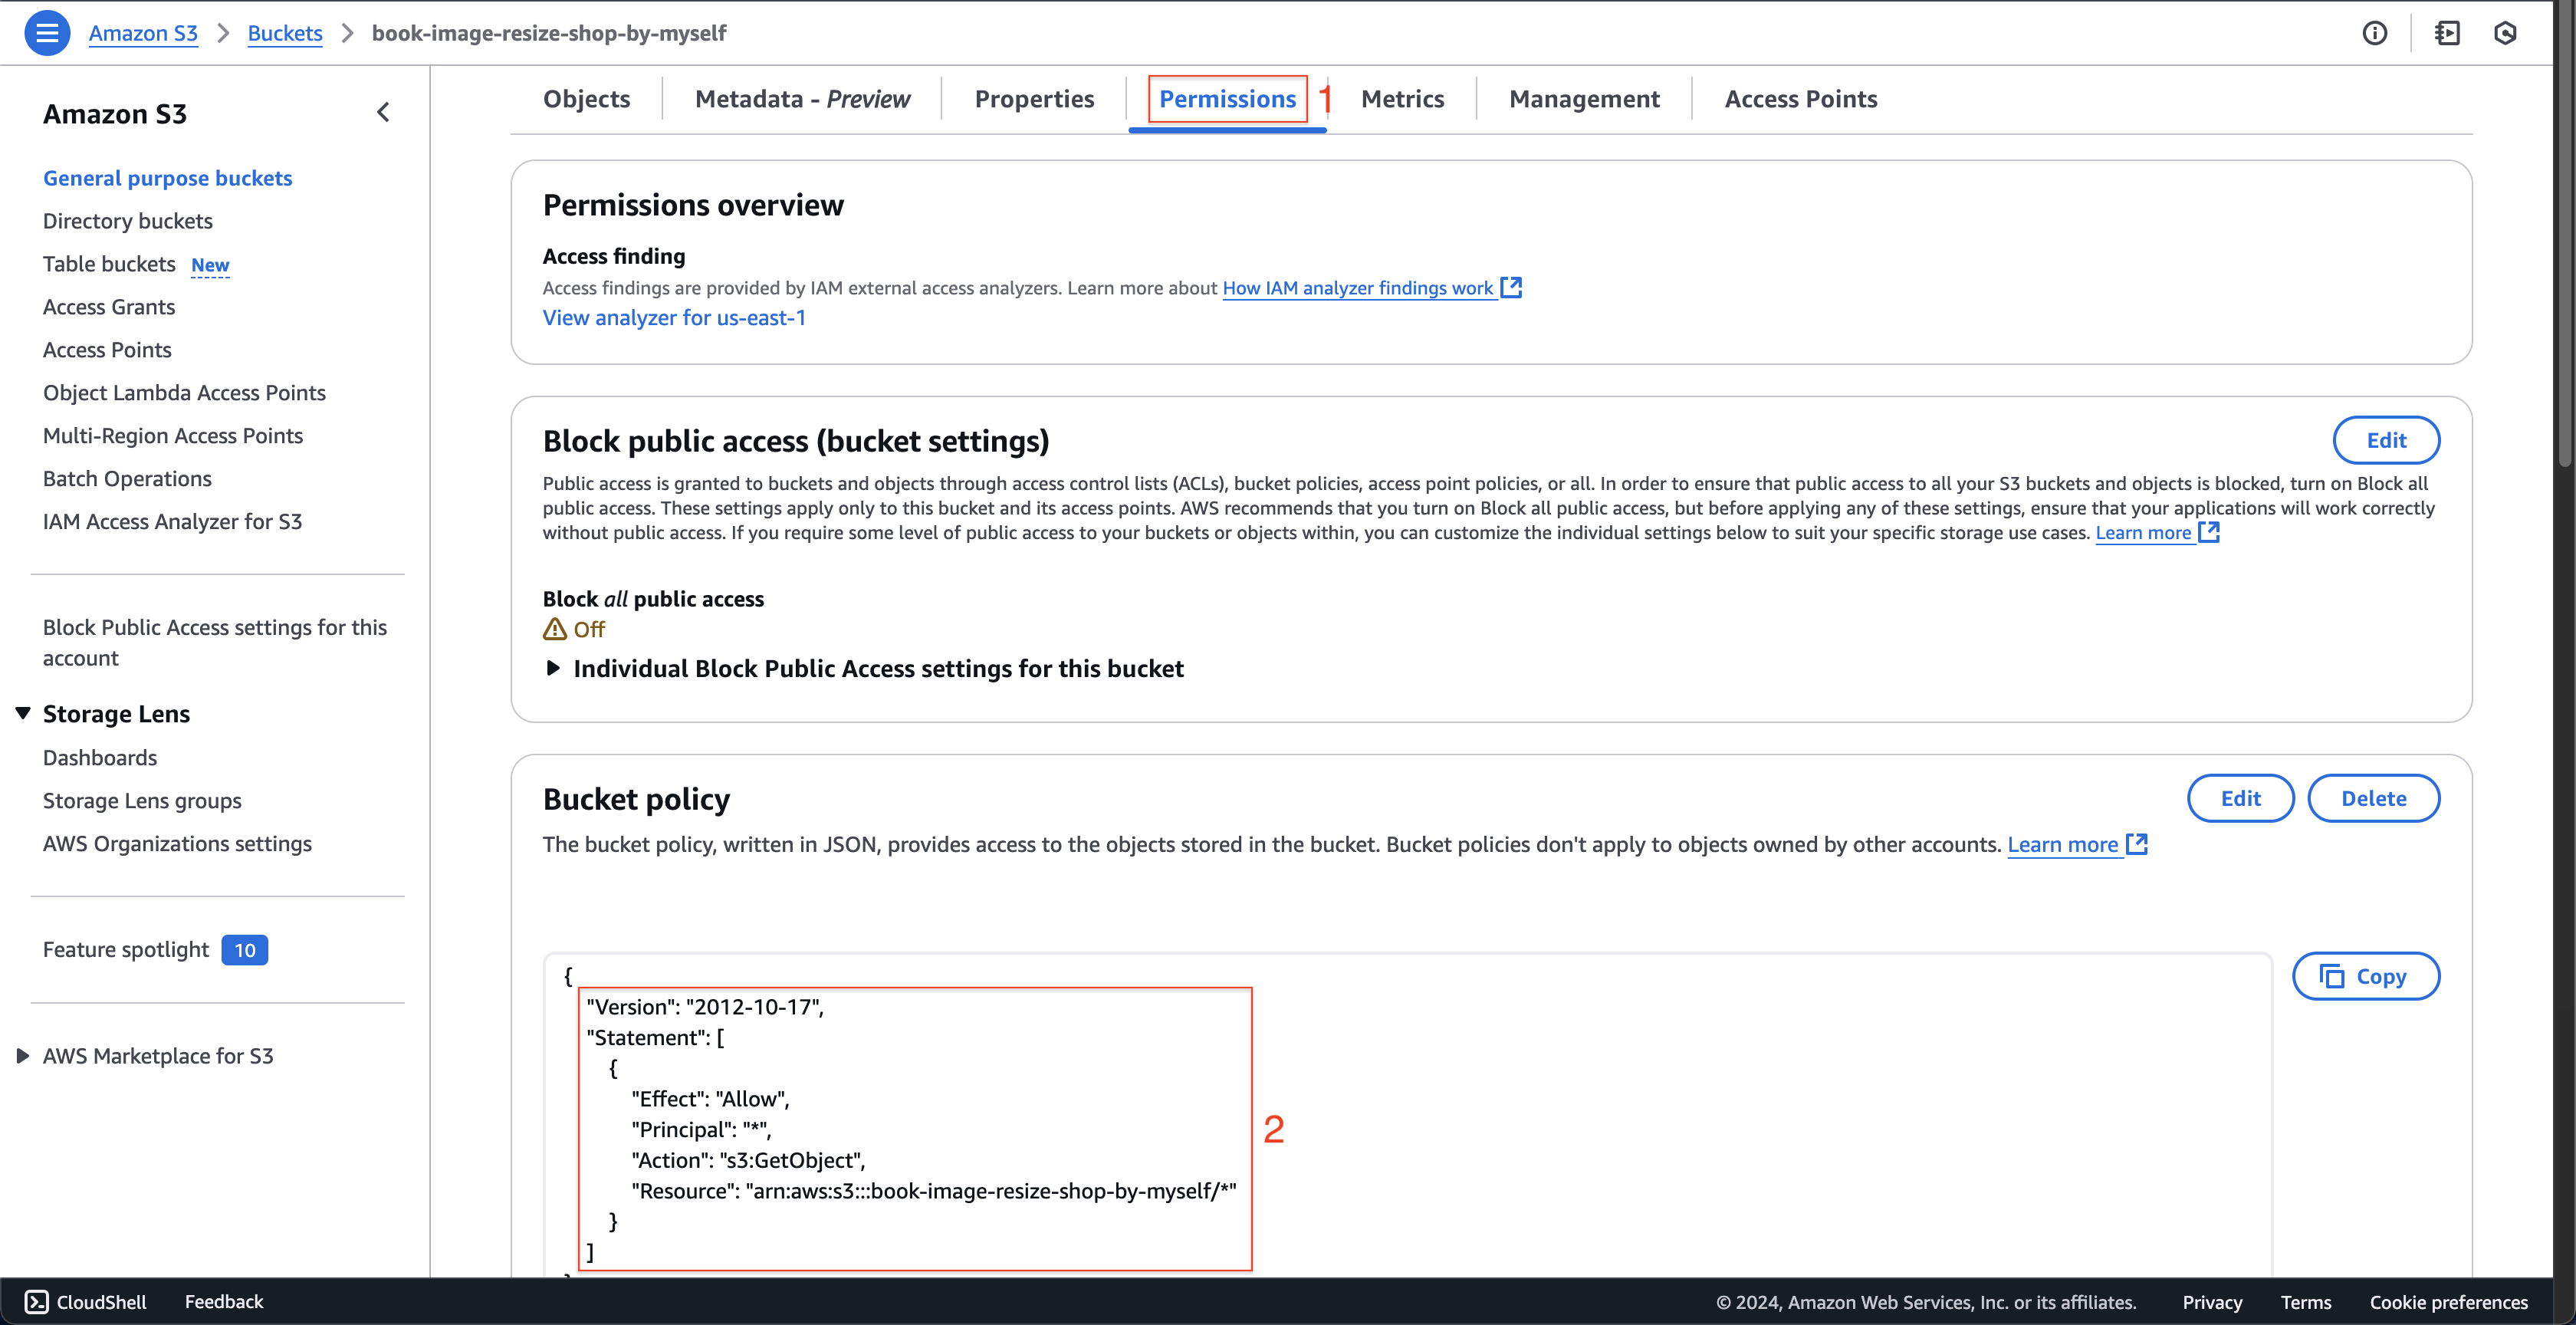Viewport: 2576px width, 1325px height.
Task: Open Table buckets in sidebar
Action: (109, 264)
